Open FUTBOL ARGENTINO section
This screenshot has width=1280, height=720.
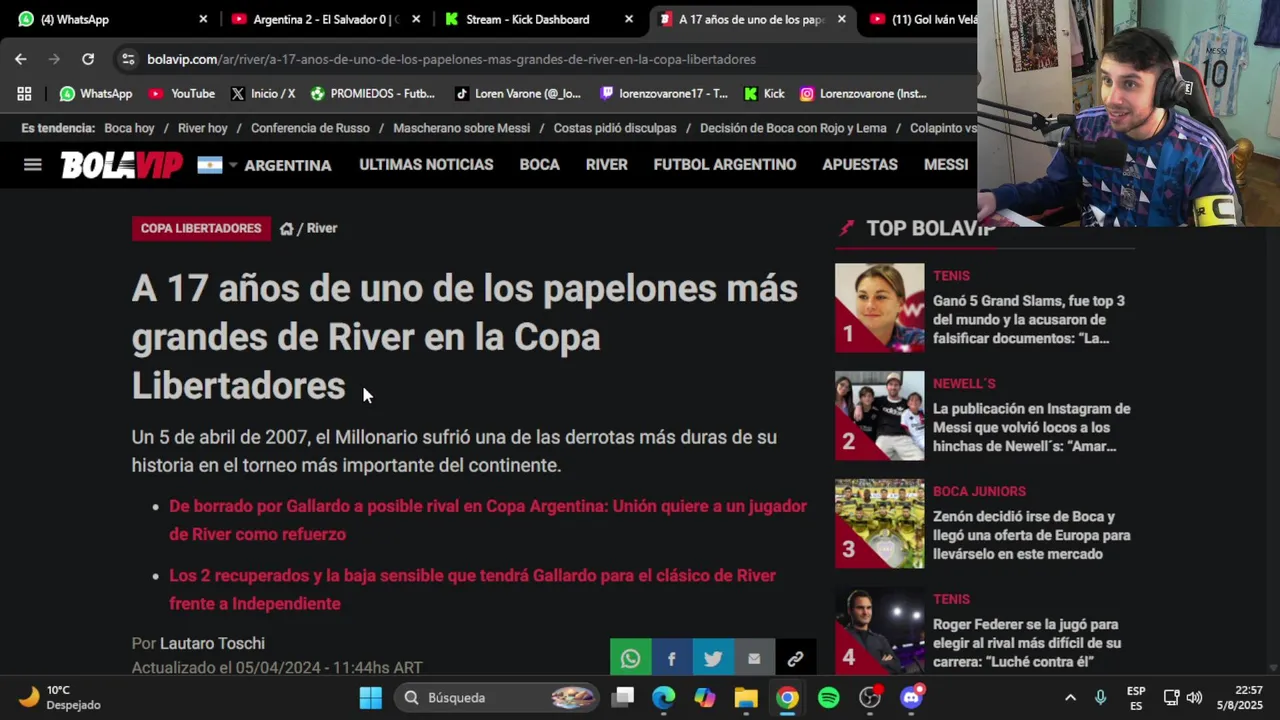click(725, 165)
